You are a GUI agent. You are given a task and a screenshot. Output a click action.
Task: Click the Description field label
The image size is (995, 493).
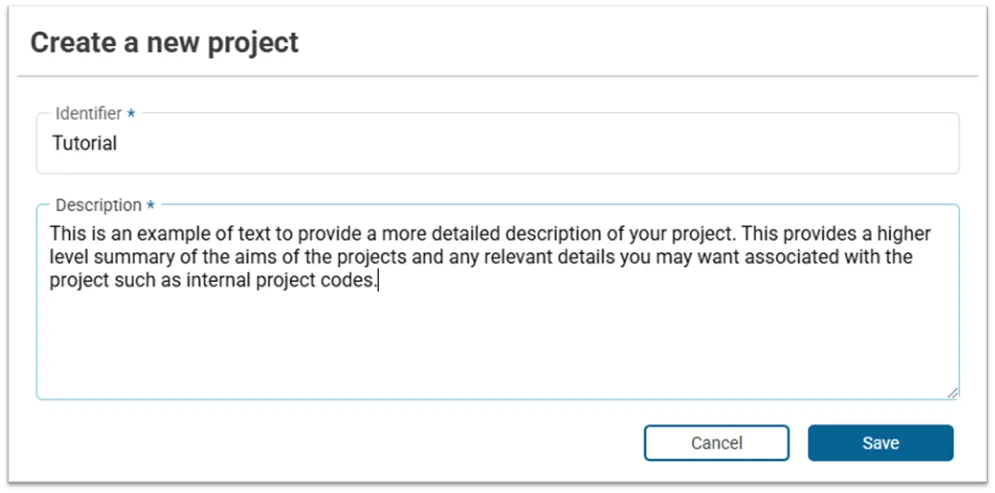tap(98, 205)
